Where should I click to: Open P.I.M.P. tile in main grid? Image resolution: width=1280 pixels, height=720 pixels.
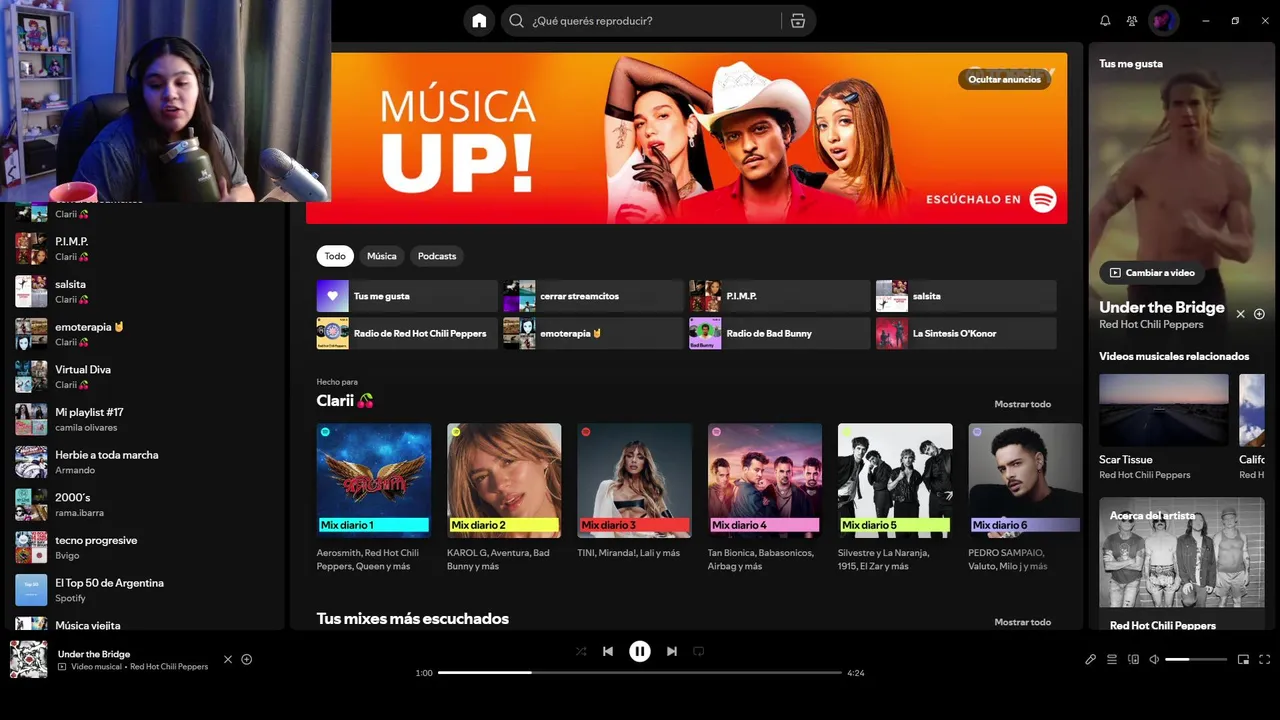pyautogui.click(x=780, y=296)
